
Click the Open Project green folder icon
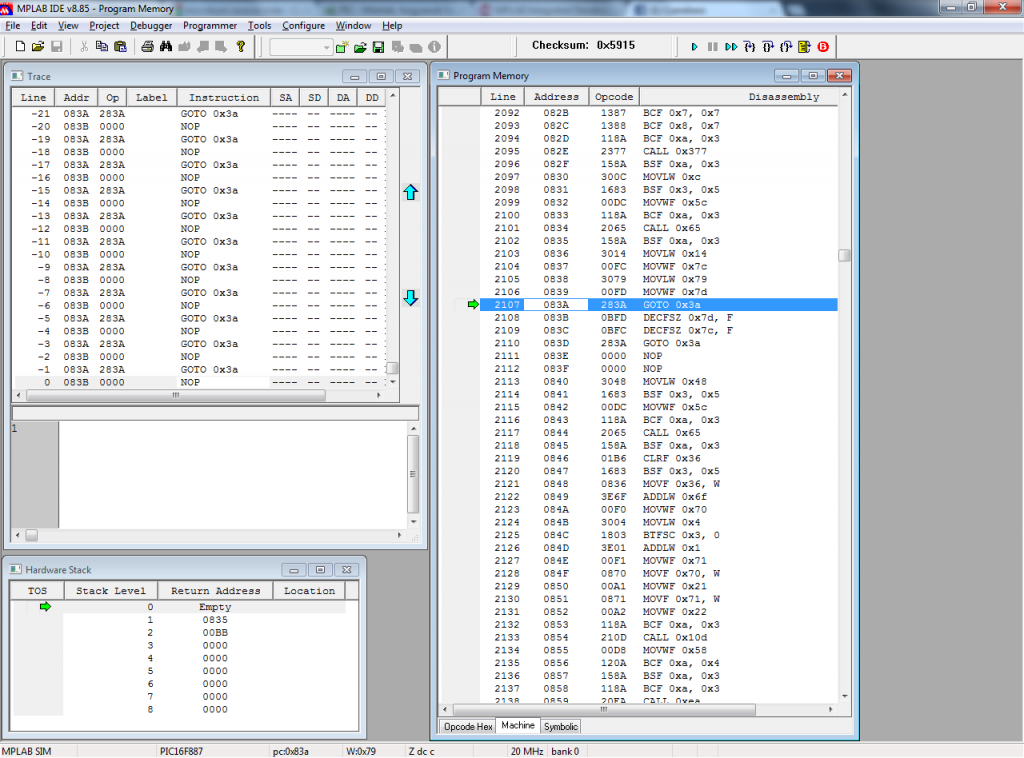click(360, 47)
